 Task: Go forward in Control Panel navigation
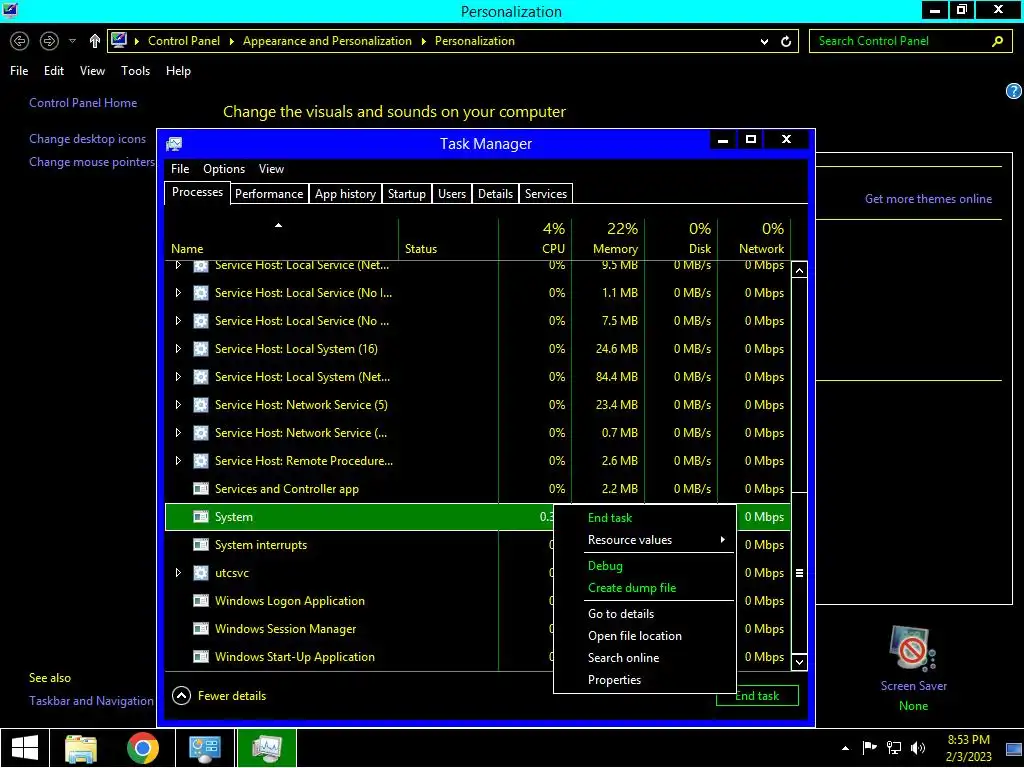pyautogui.click(x=49, y=41)
